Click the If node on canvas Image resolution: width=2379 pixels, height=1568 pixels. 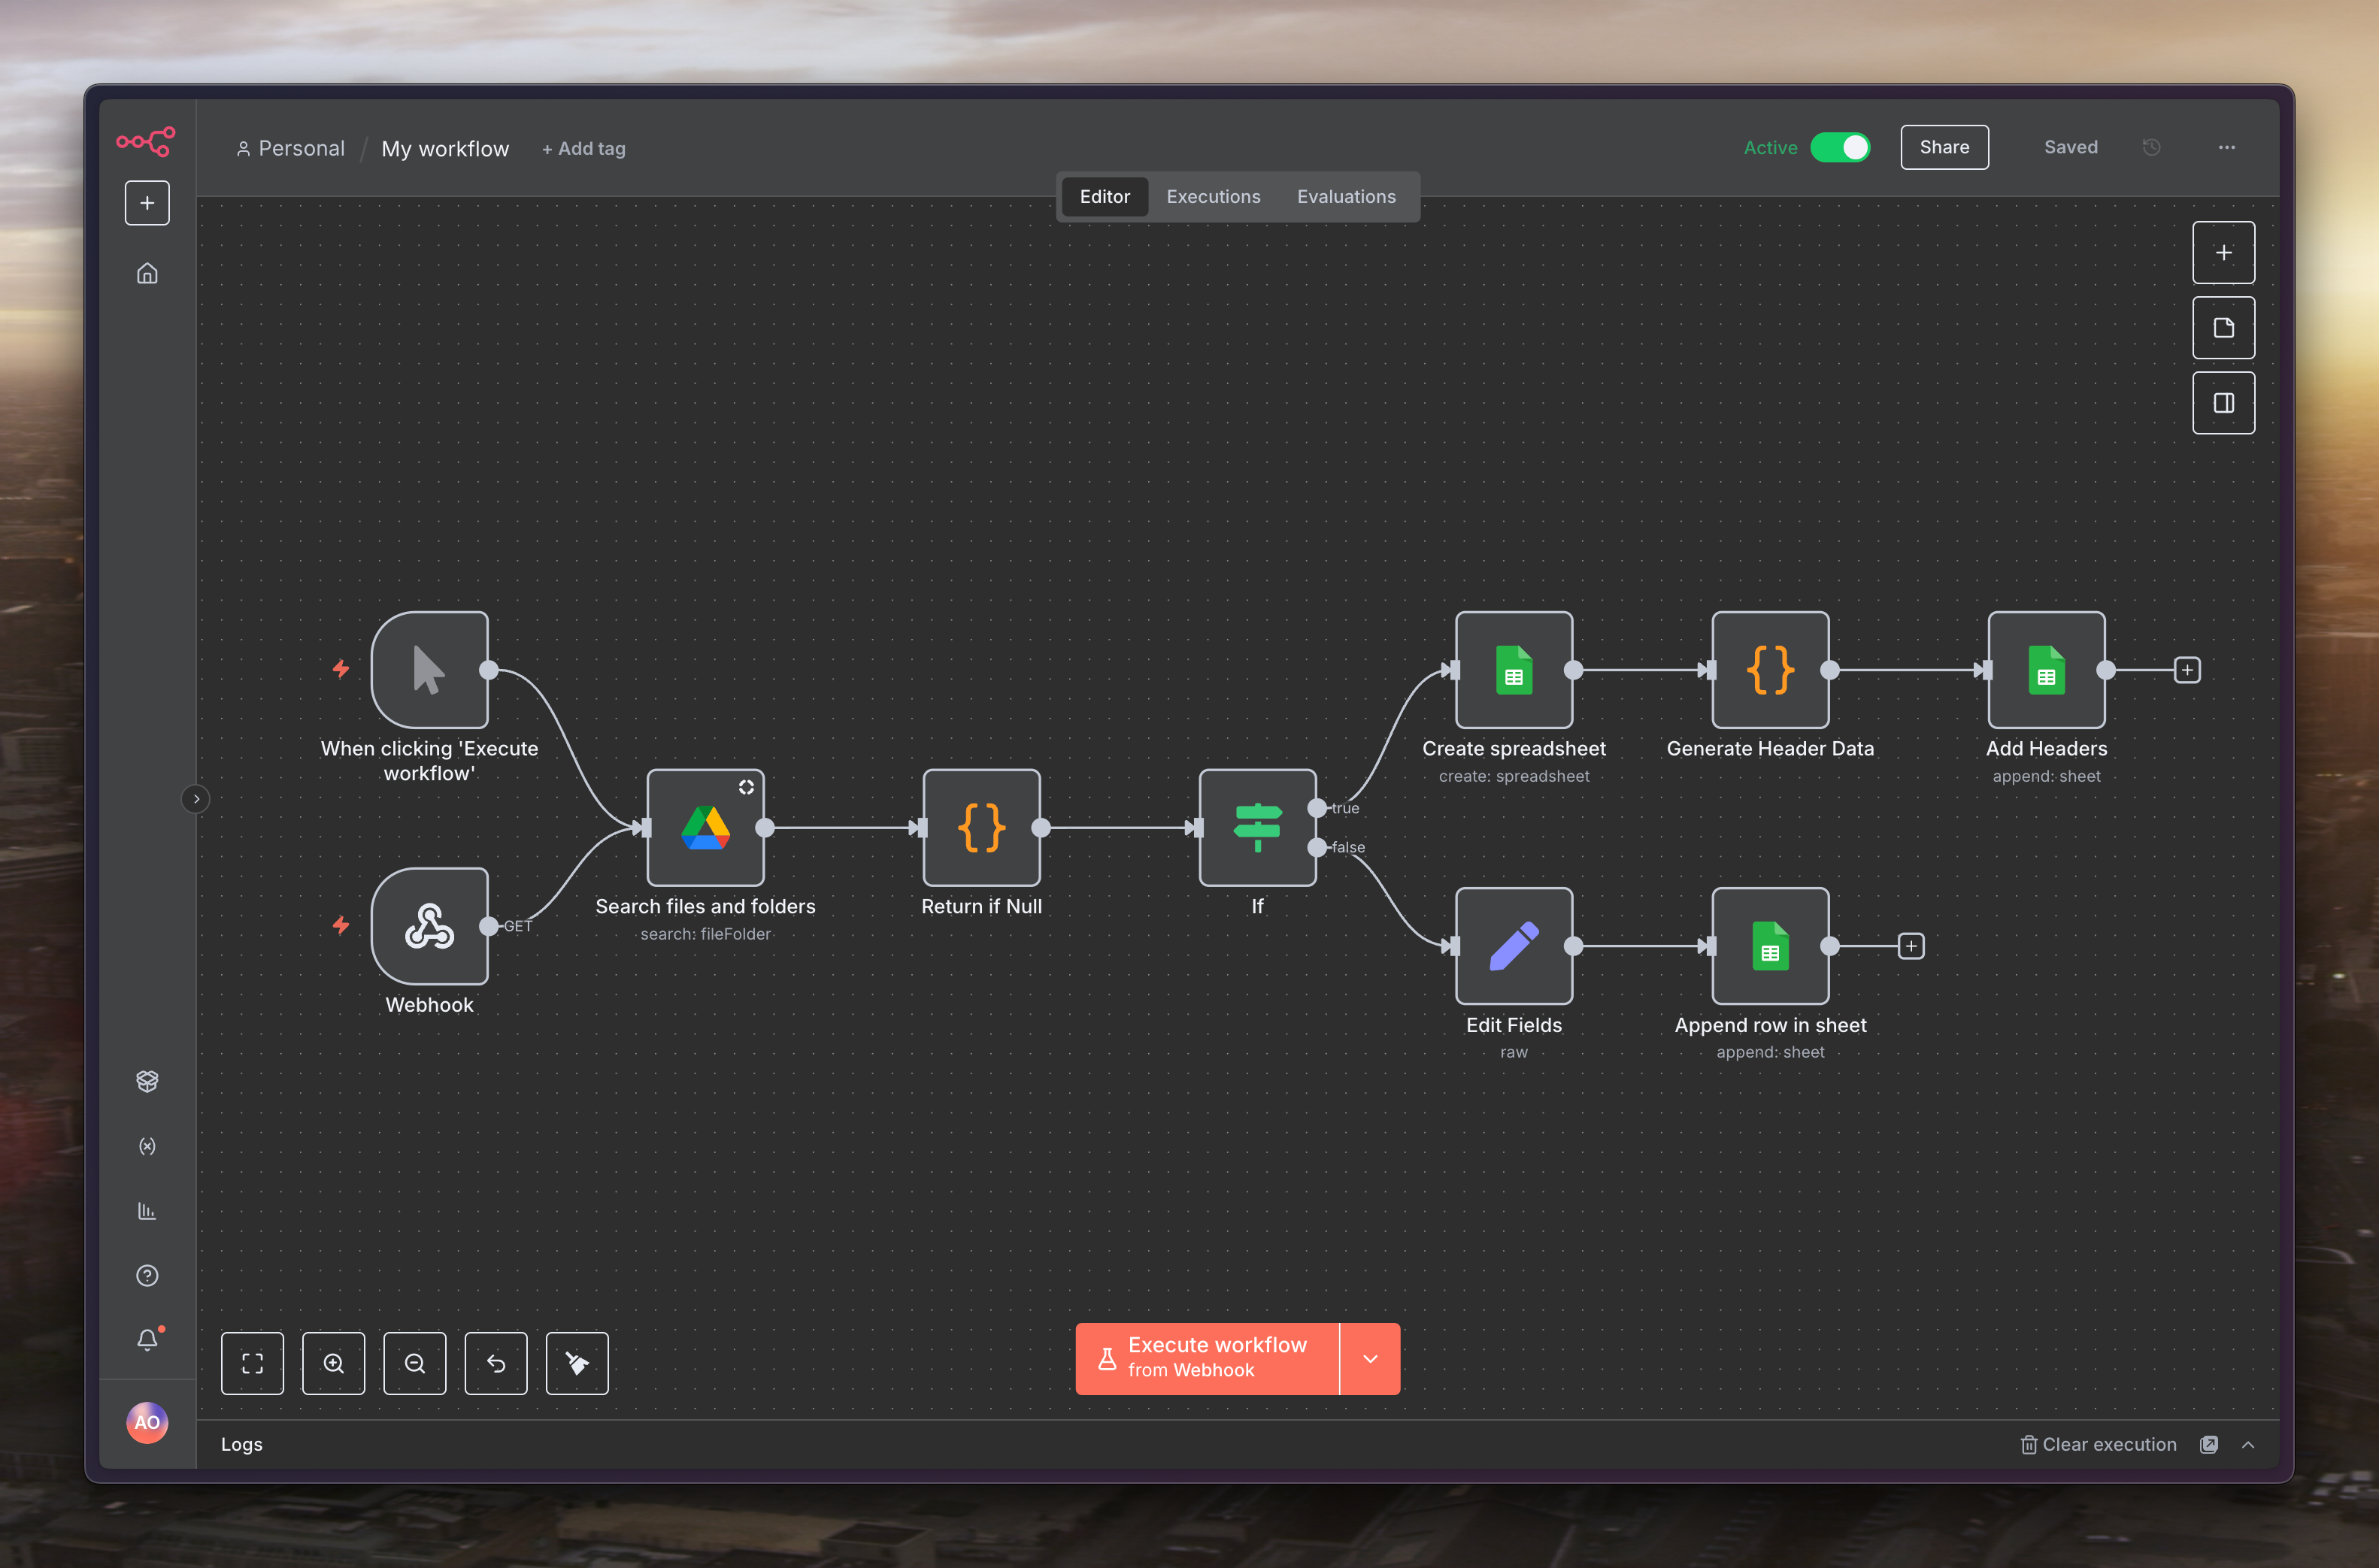1257,827
